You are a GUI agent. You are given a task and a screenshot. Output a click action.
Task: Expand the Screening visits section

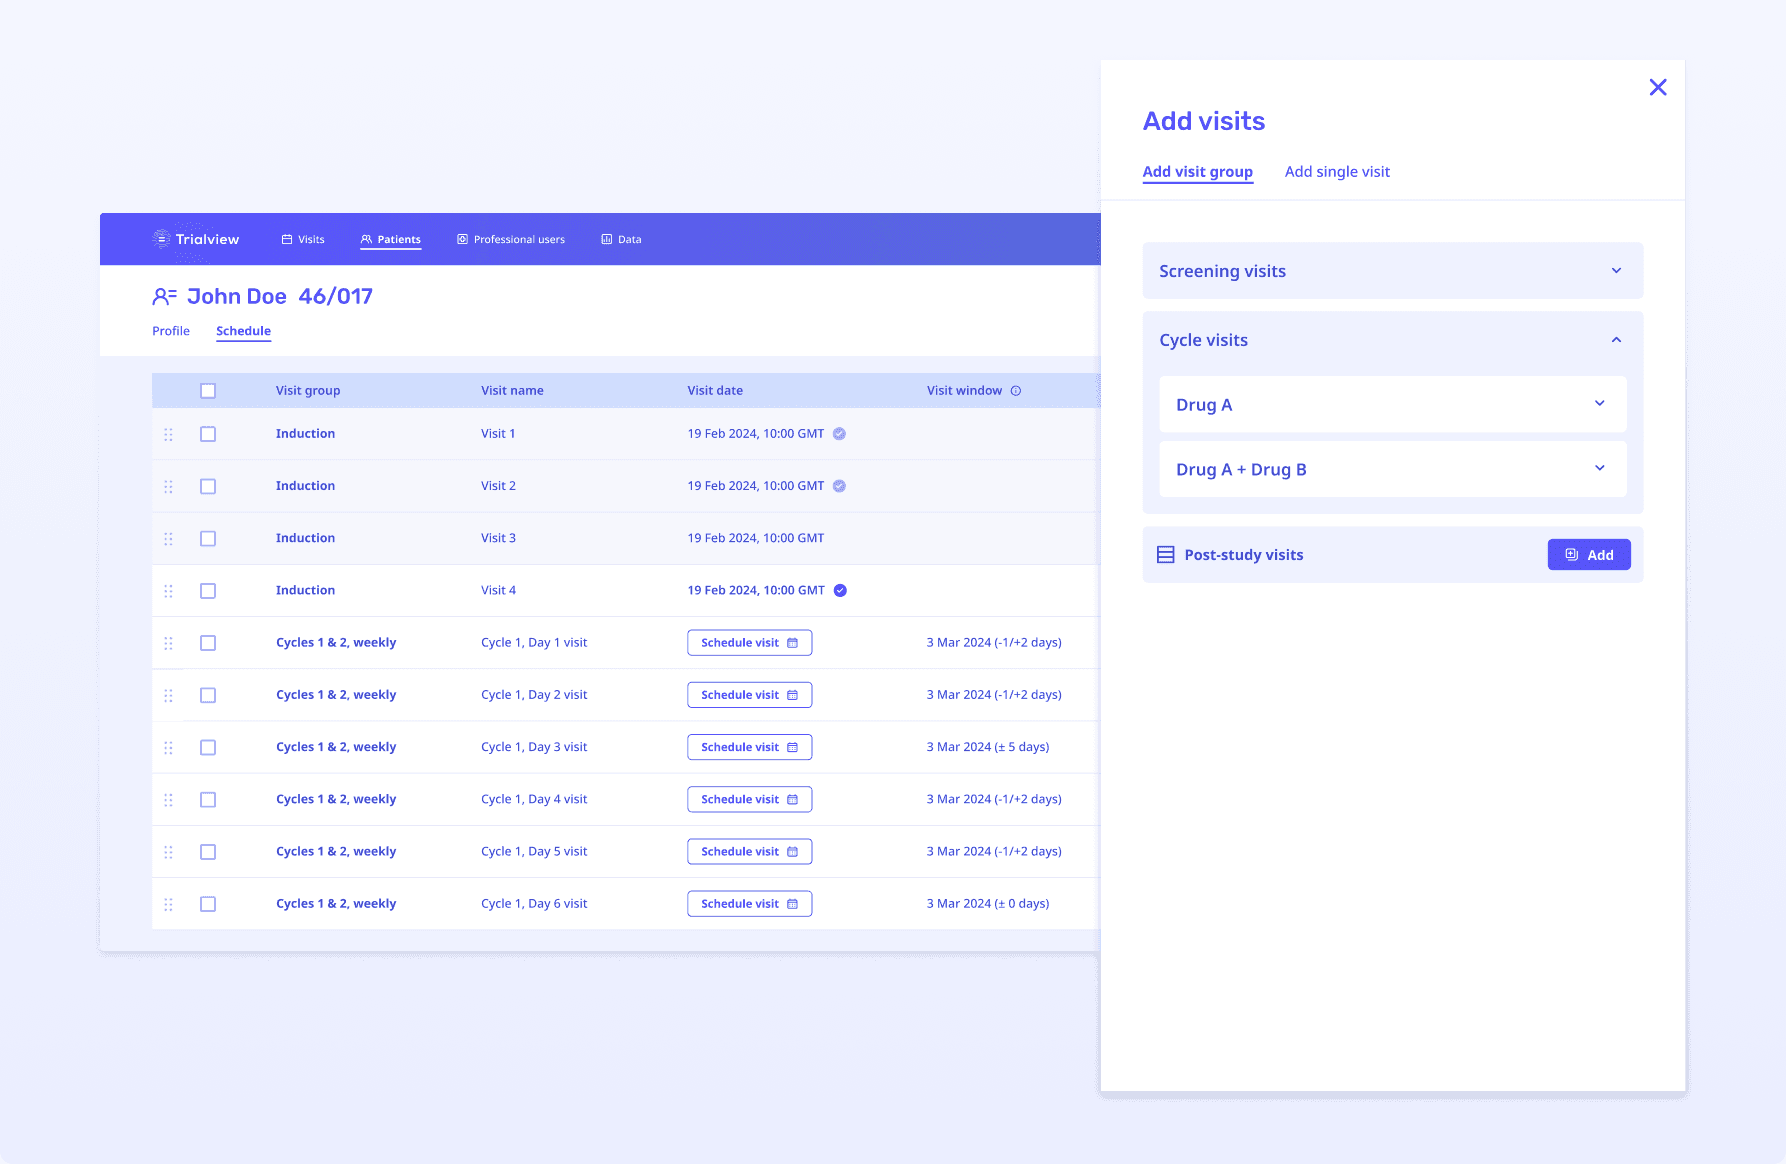click(x=1393, y=271)
